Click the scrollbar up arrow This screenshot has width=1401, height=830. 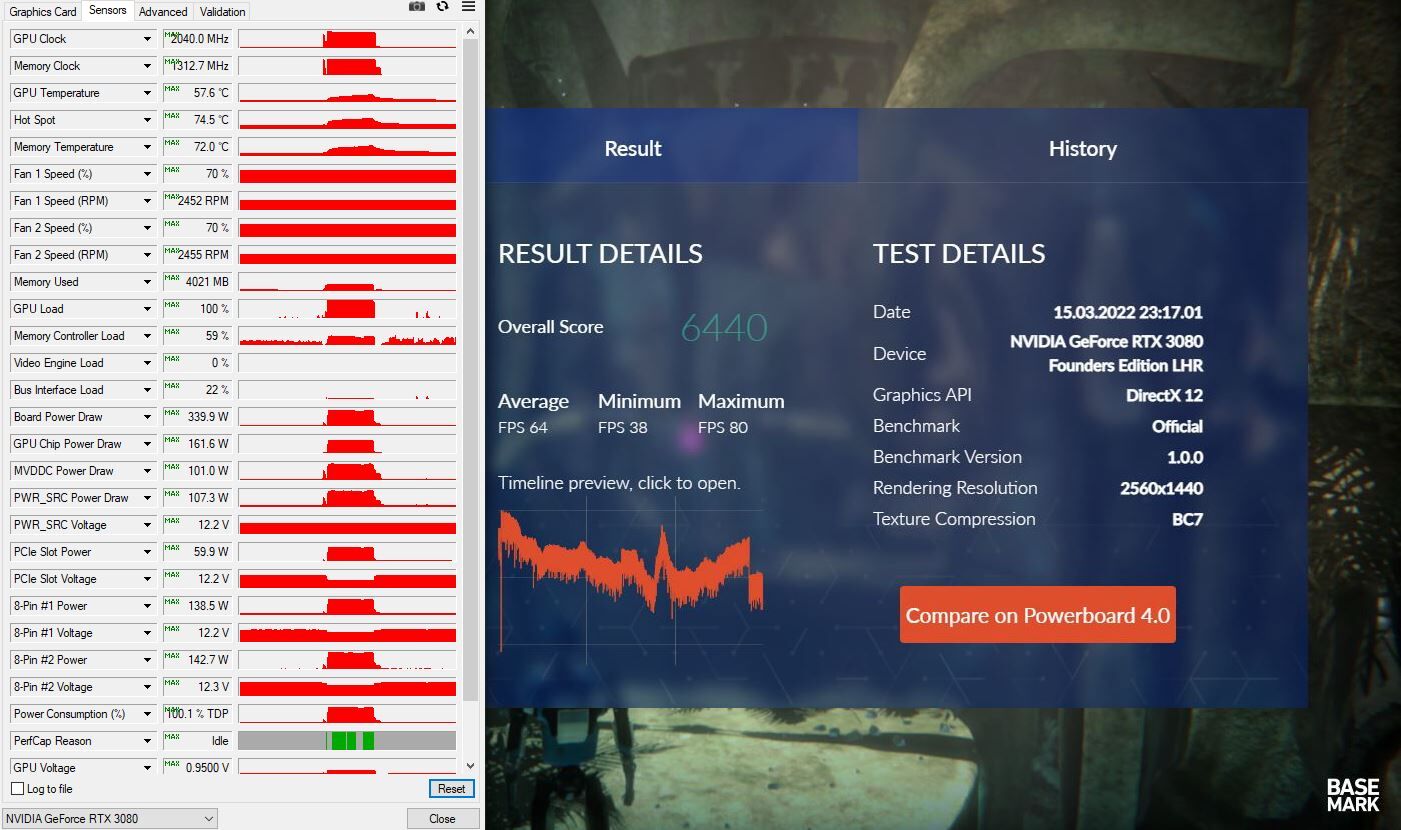click(x=471, y=32)
